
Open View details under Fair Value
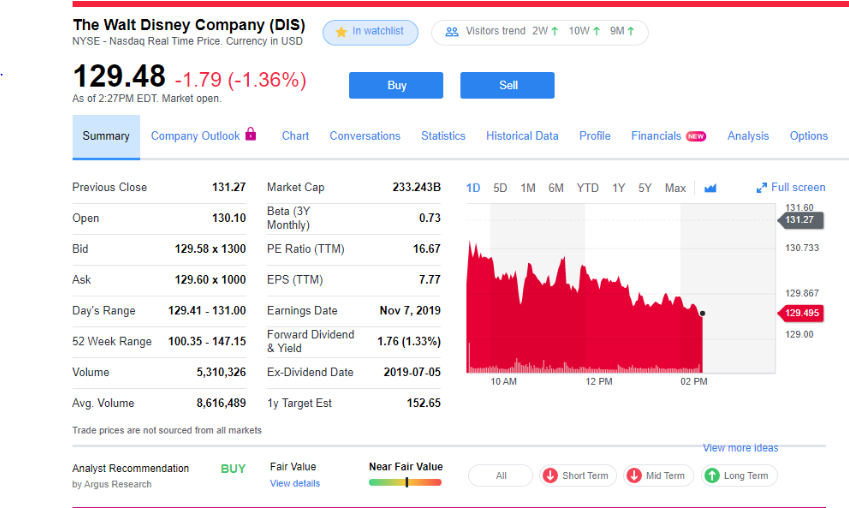(x=295, y=483)
